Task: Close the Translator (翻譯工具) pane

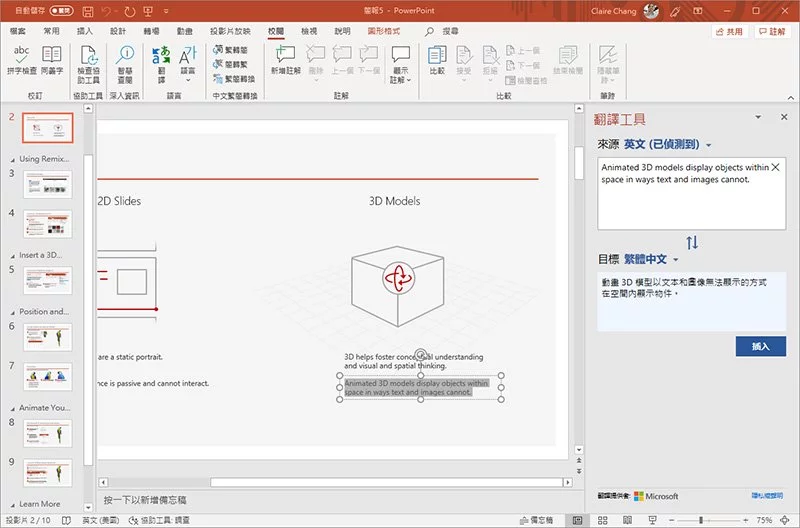Action: tap(784, 117)
